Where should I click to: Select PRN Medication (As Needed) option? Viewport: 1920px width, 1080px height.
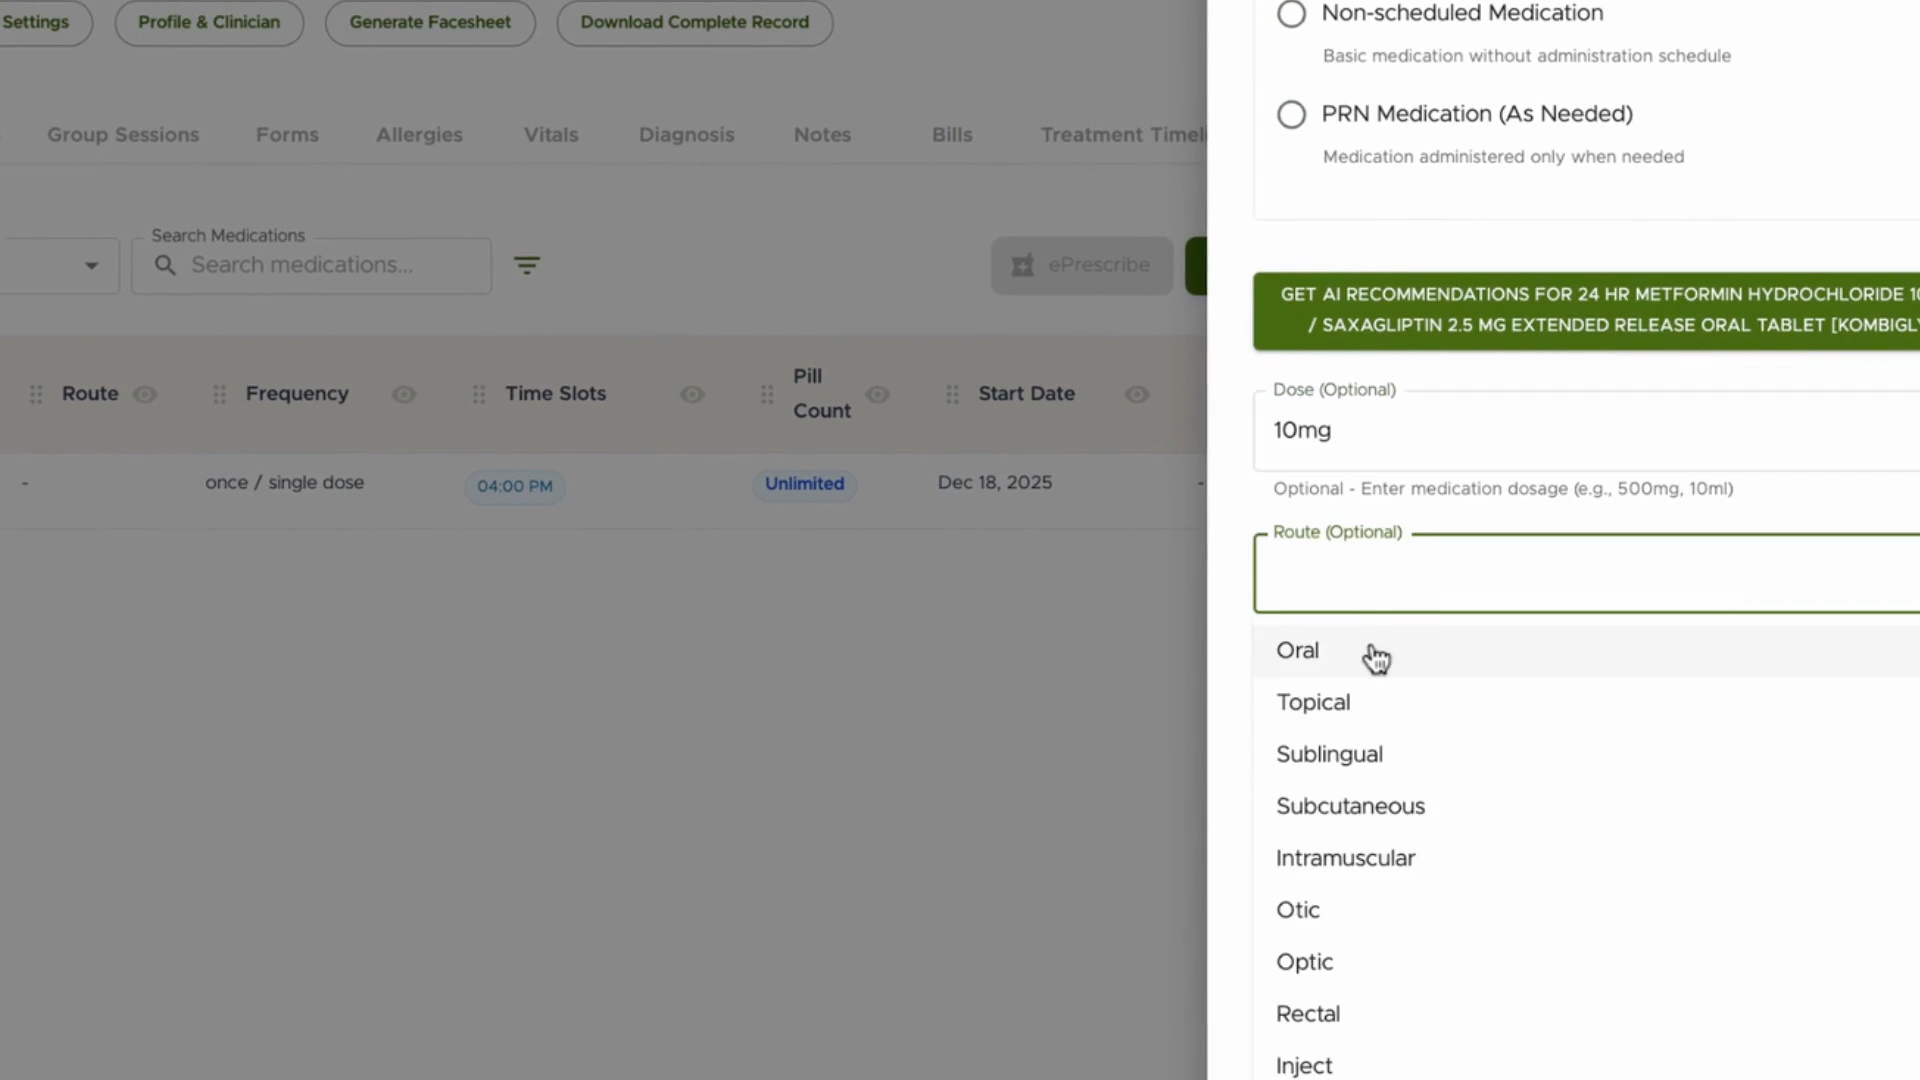pos(1292,114)
